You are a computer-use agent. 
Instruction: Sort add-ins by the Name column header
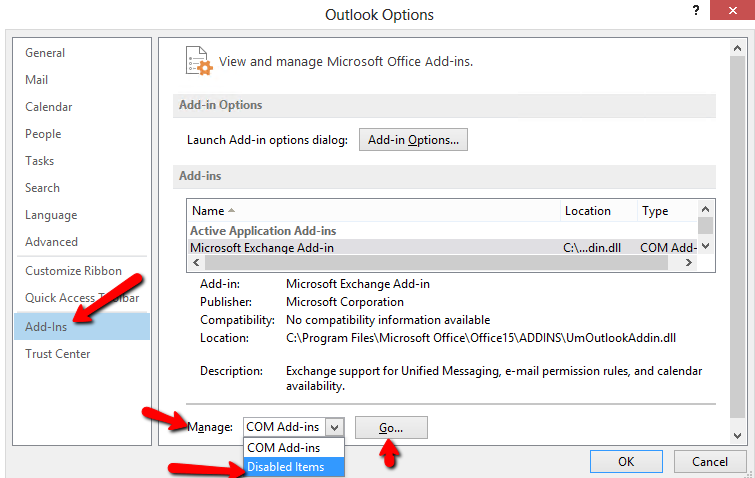(x=373, y=211)
